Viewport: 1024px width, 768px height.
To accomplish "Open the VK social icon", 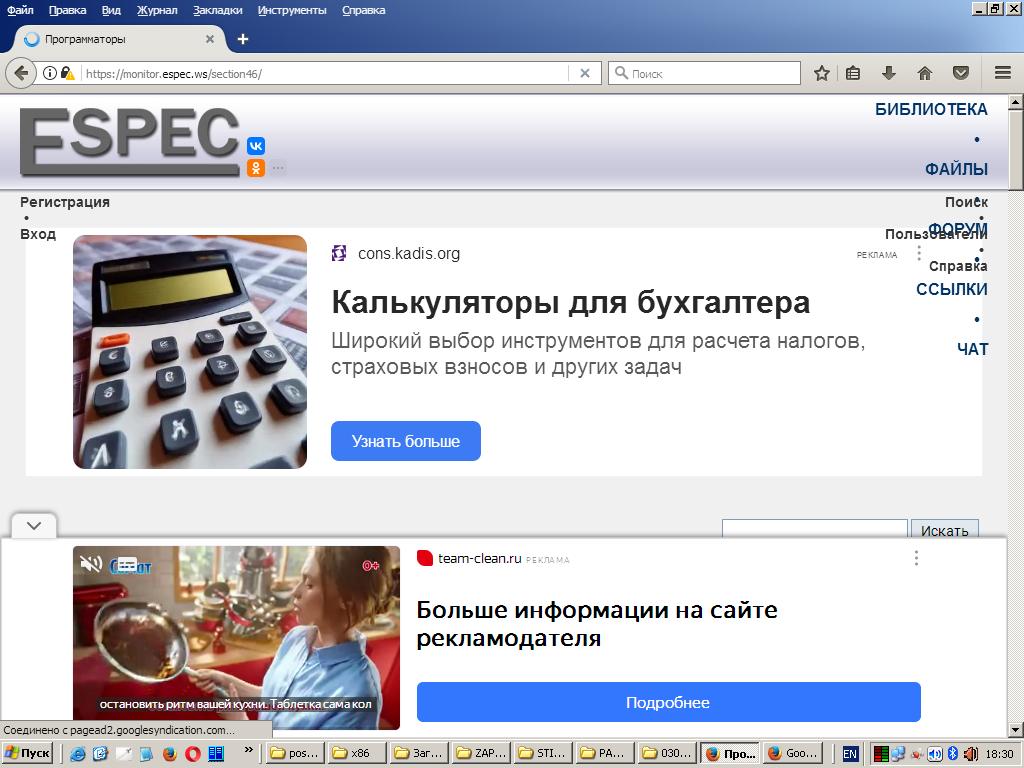I will (256, 146).
